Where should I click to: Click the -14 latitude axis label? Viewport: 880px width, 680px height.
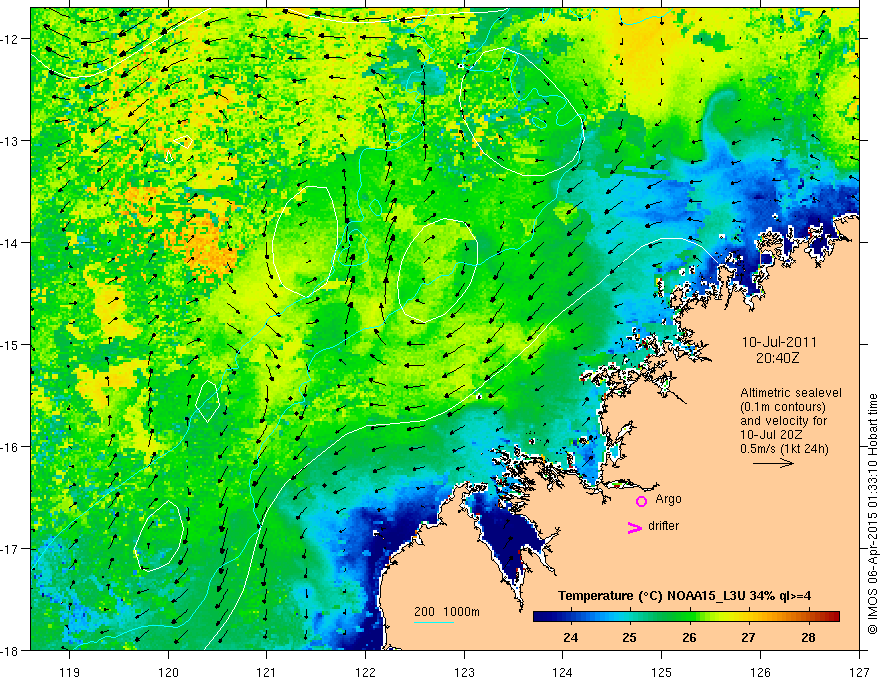(x=10, y=243)
